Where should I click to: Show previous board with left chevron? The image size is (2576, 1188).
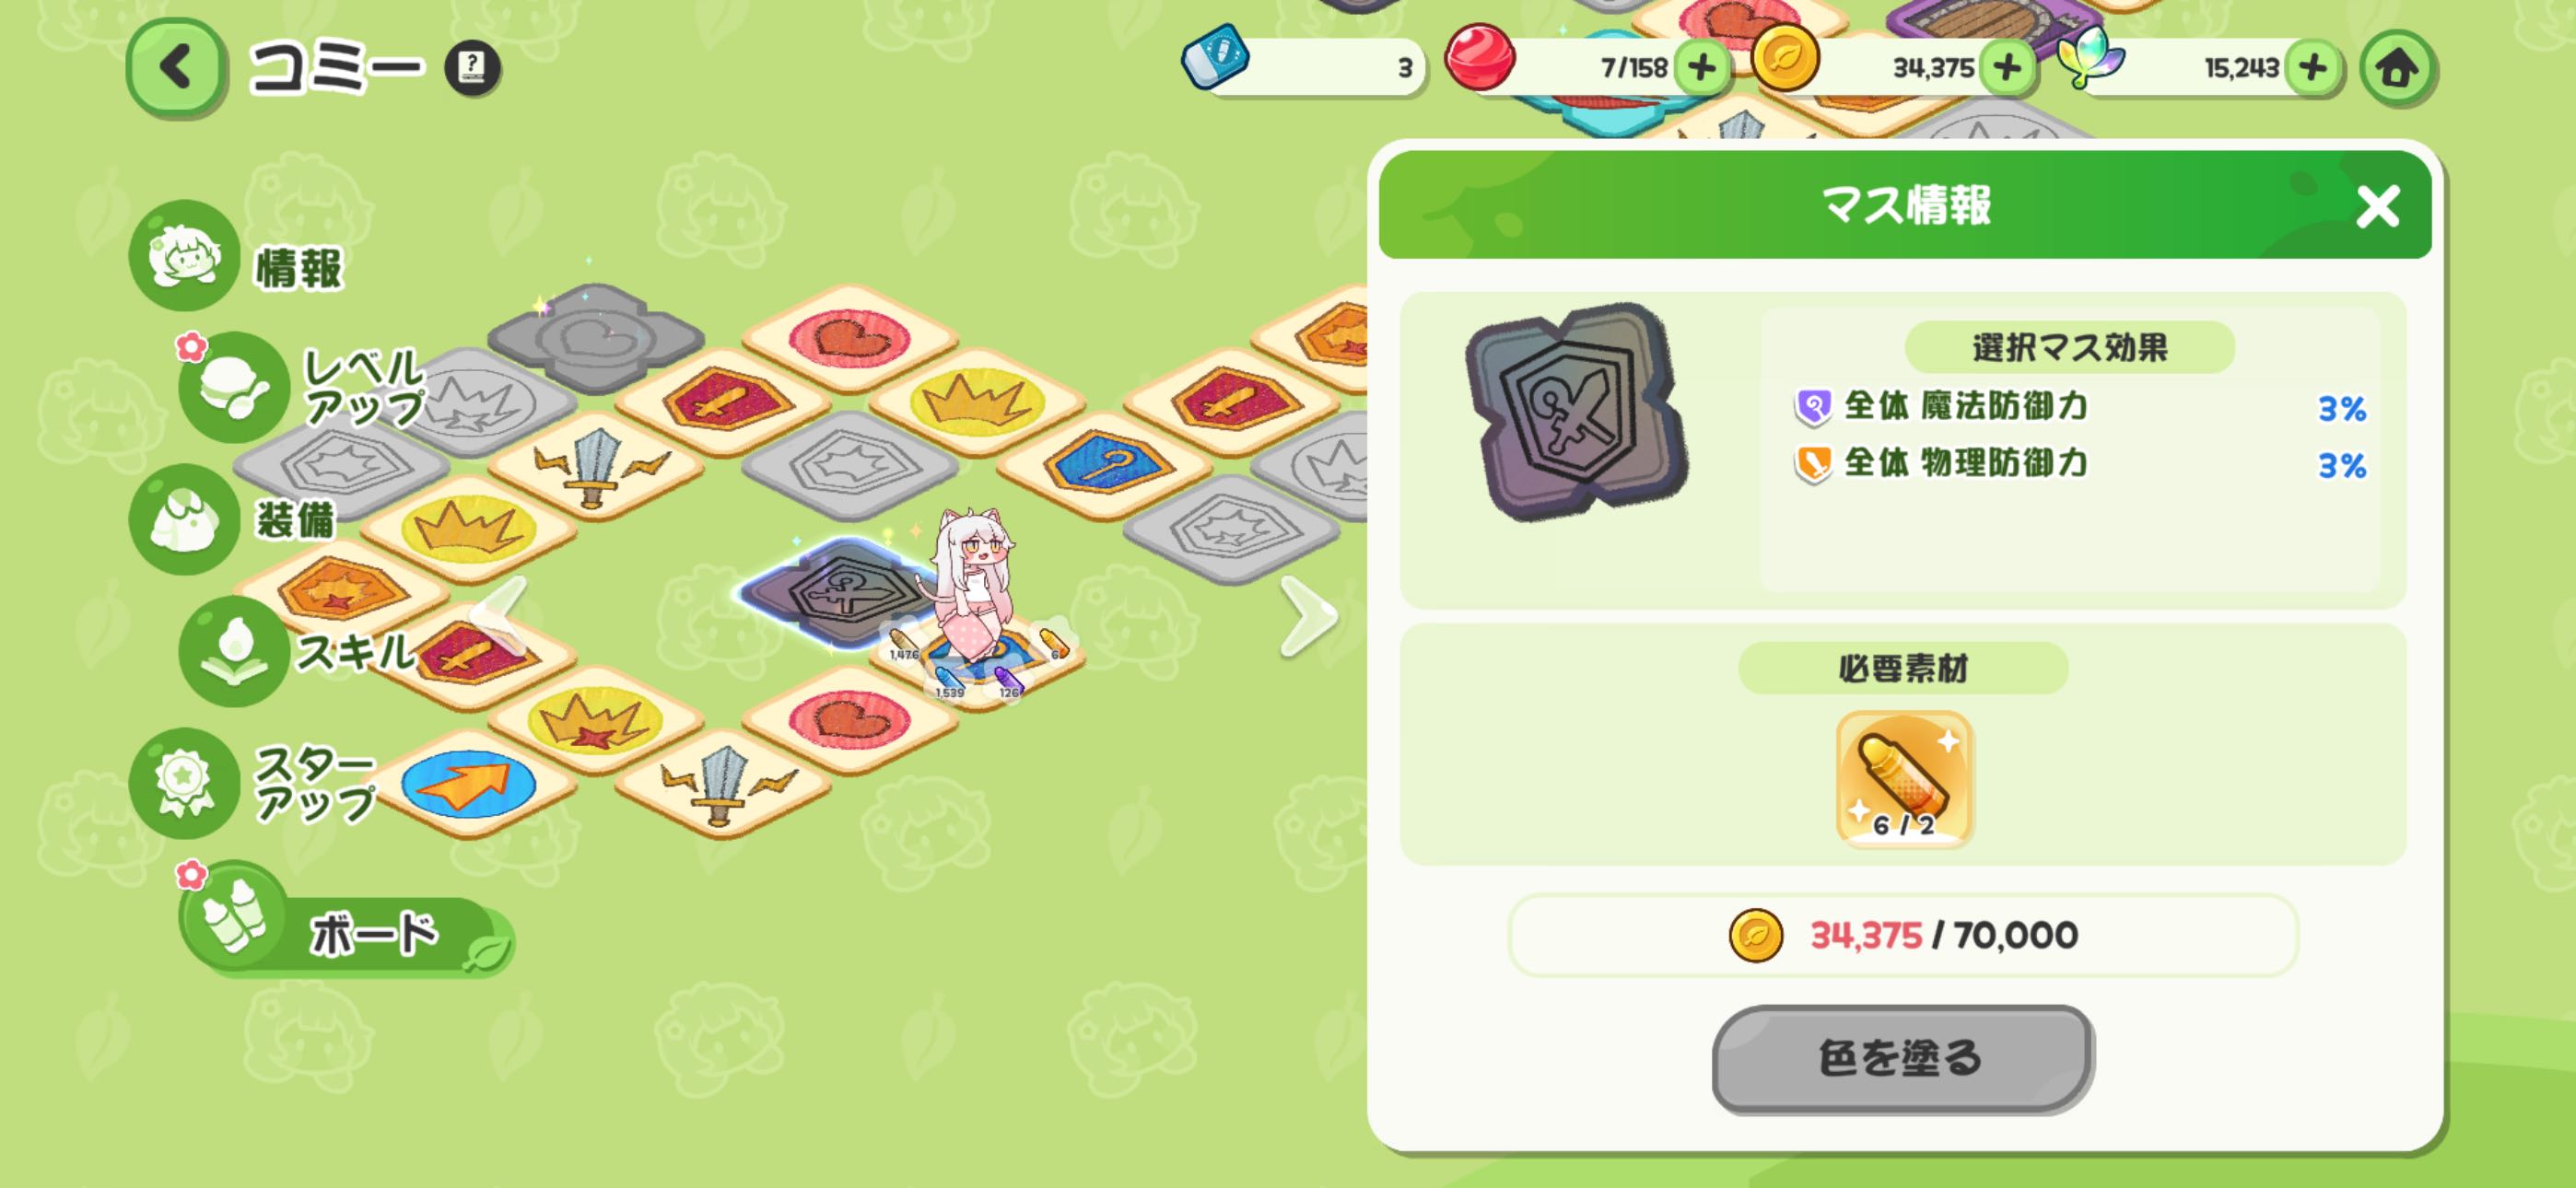click(x=500, y=617)
